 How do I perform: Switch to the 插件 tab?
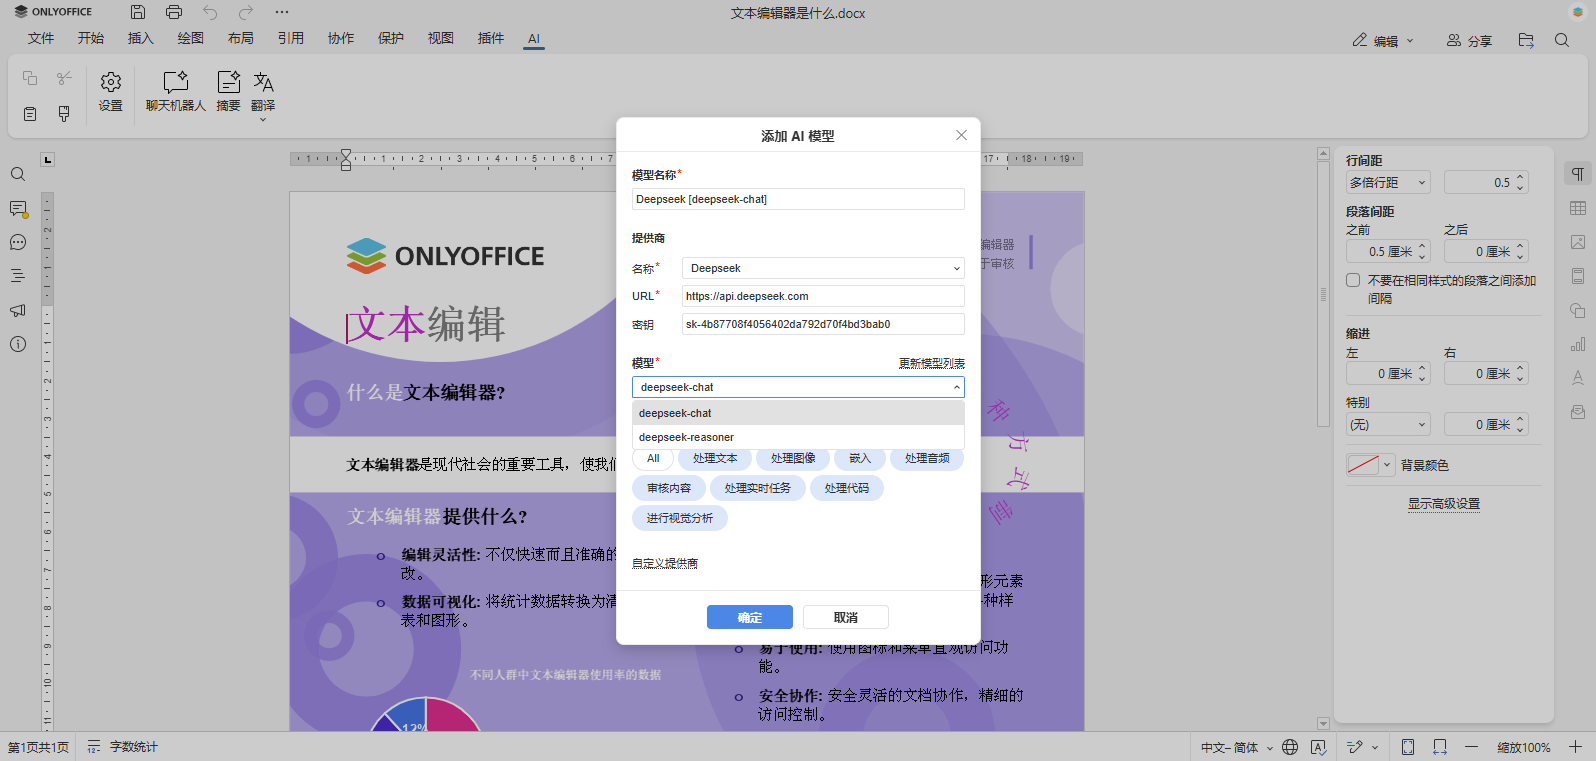click(491, 38)
